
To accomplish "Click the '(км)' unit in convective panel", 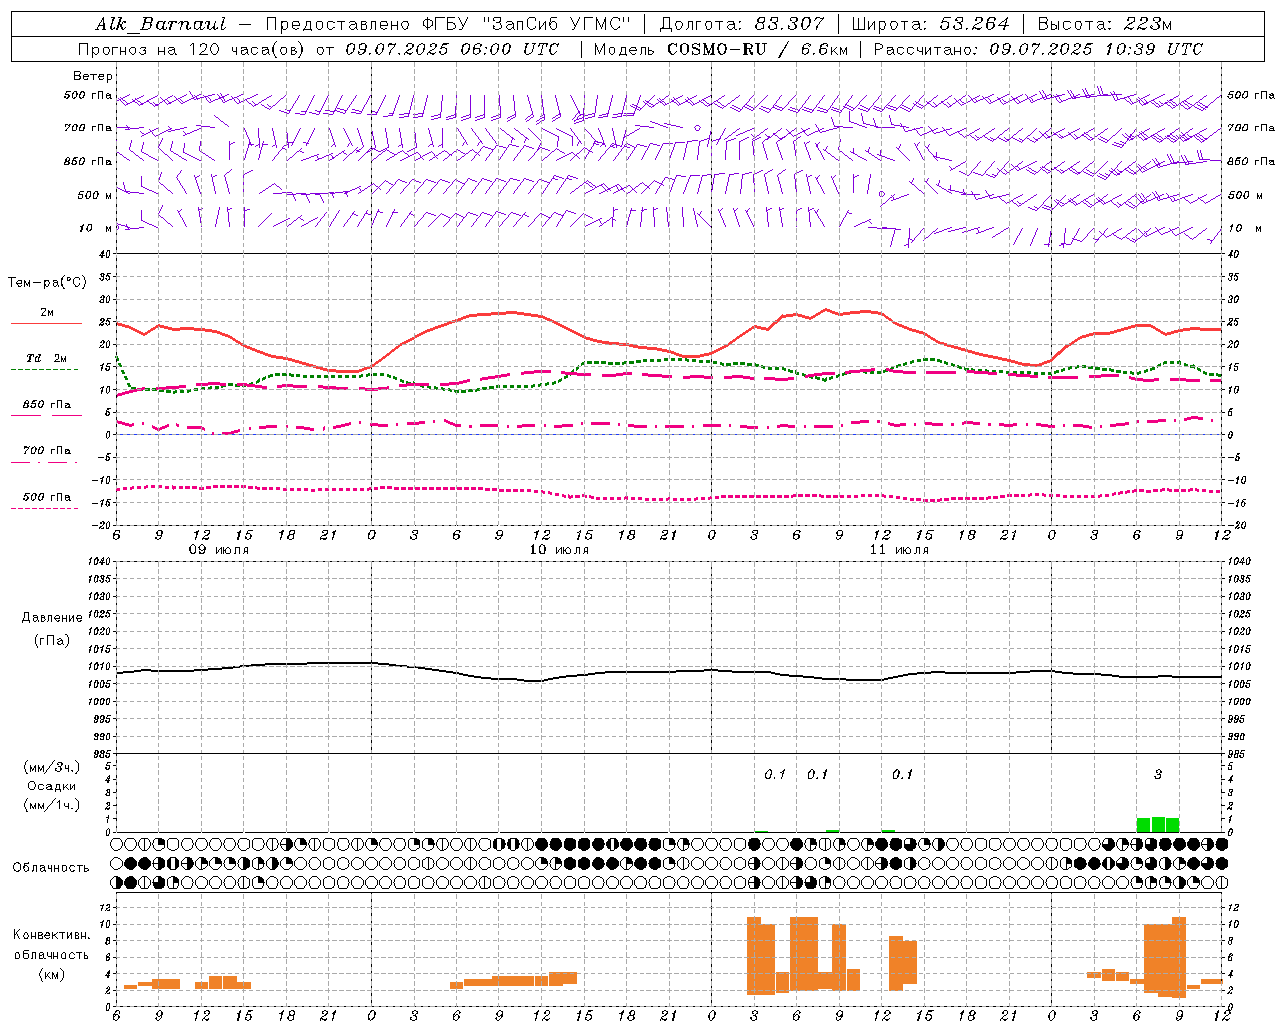I will tap(52, 974).
